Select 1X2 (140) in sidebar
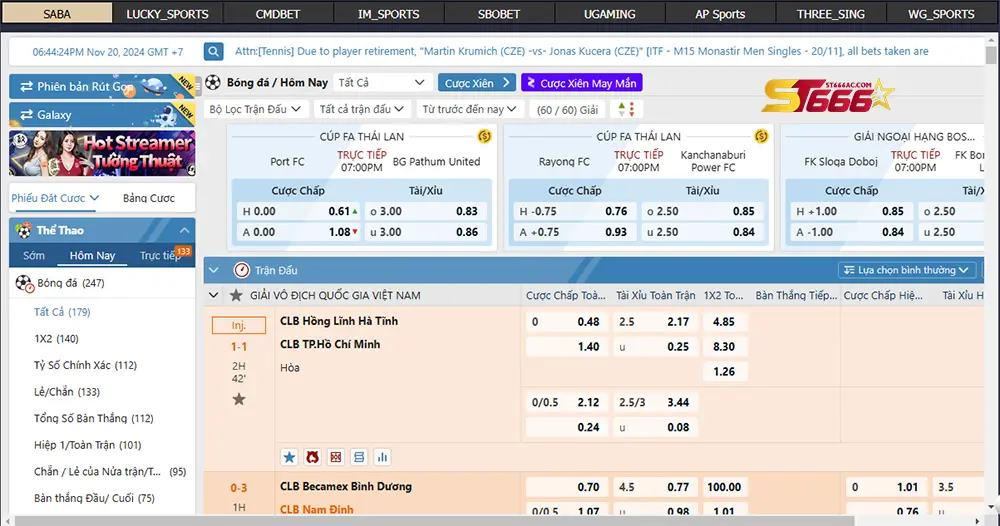This screenshot has width=1000, height=526. pos(56,339)
